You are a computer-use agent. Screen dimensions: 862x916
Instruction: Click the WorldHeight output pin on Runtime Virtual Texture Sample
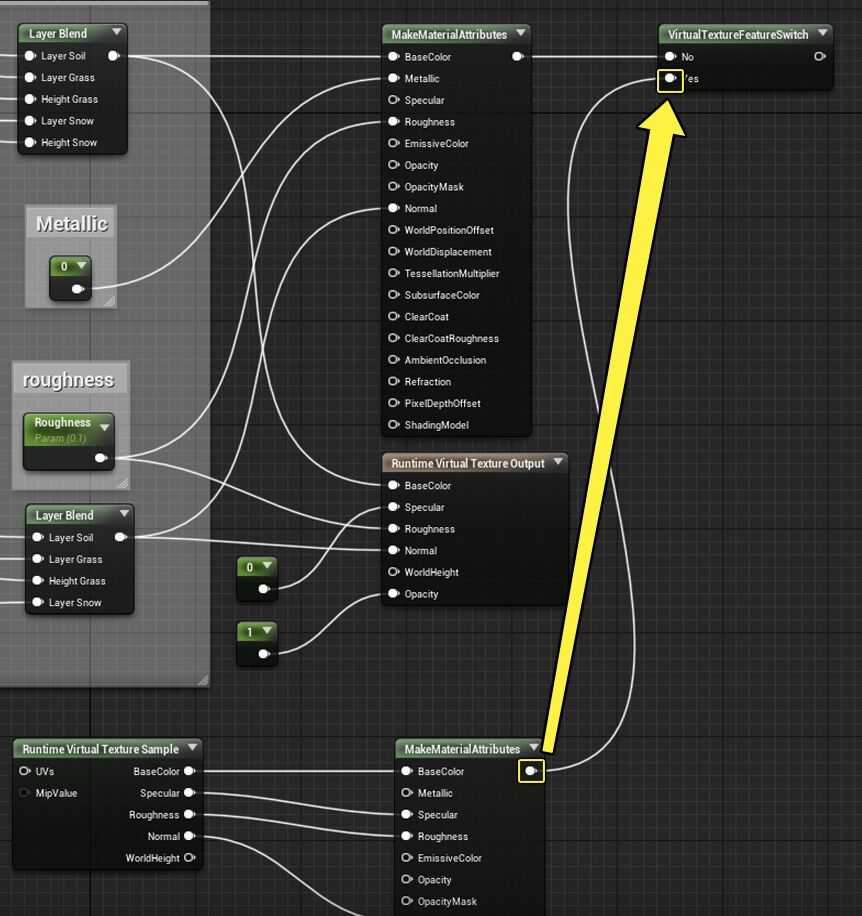coord(189,858)
